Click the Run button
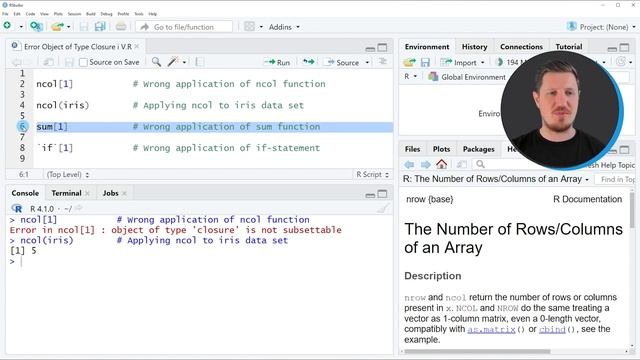640x360 pixels. 277,62
